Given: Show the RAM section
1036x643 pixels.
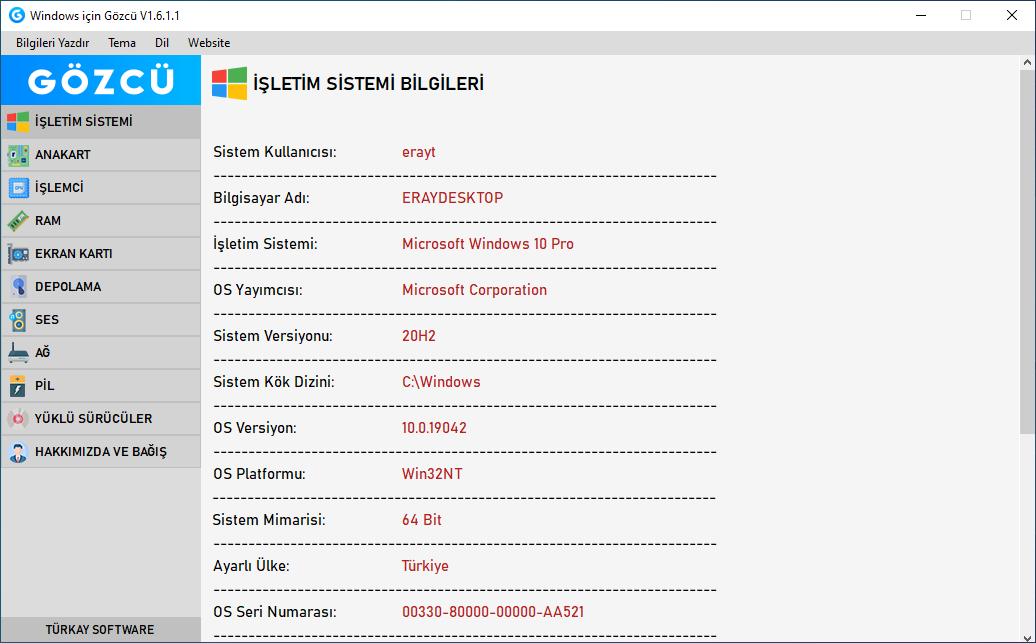Looking at the screenshot, I should [x=100, y=221].
